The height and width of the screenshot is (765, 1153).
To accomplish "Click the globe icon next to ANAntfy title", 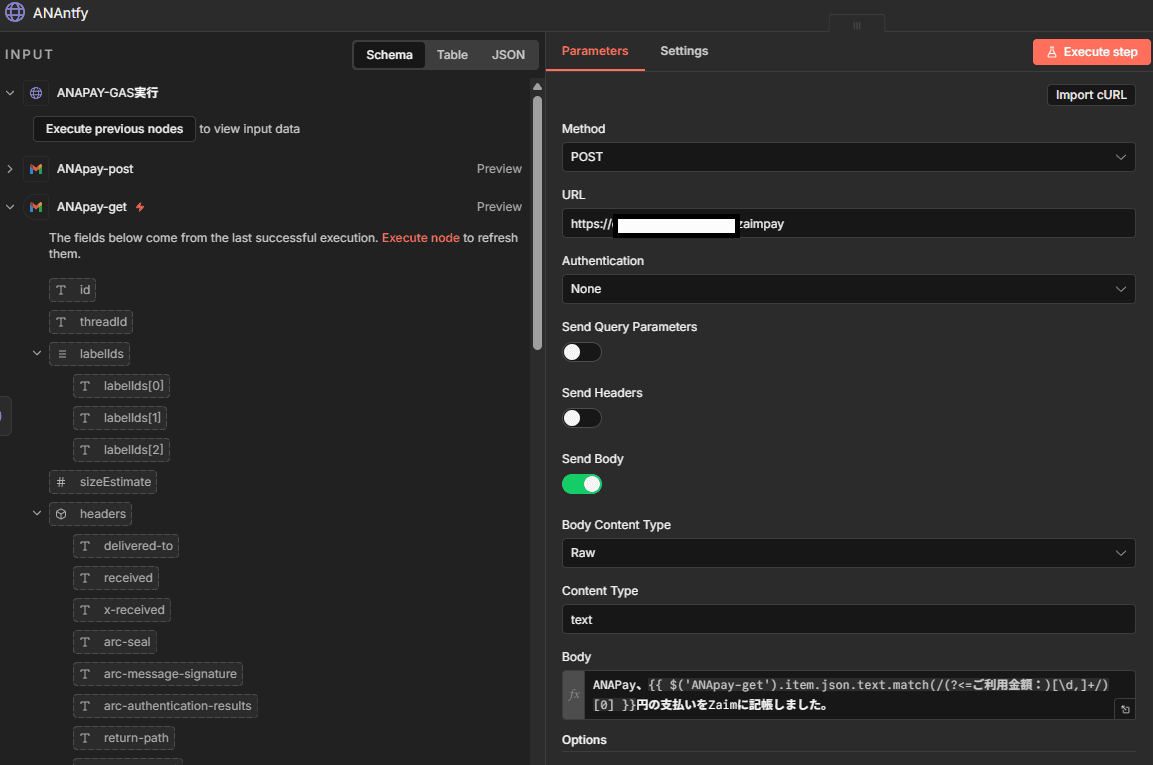I will tap(15, 13).
